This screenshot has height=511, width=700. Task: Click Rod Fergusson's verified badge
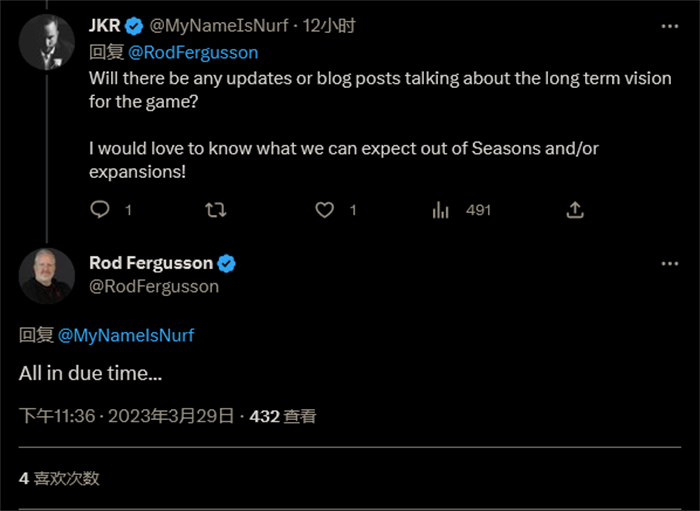227,264
